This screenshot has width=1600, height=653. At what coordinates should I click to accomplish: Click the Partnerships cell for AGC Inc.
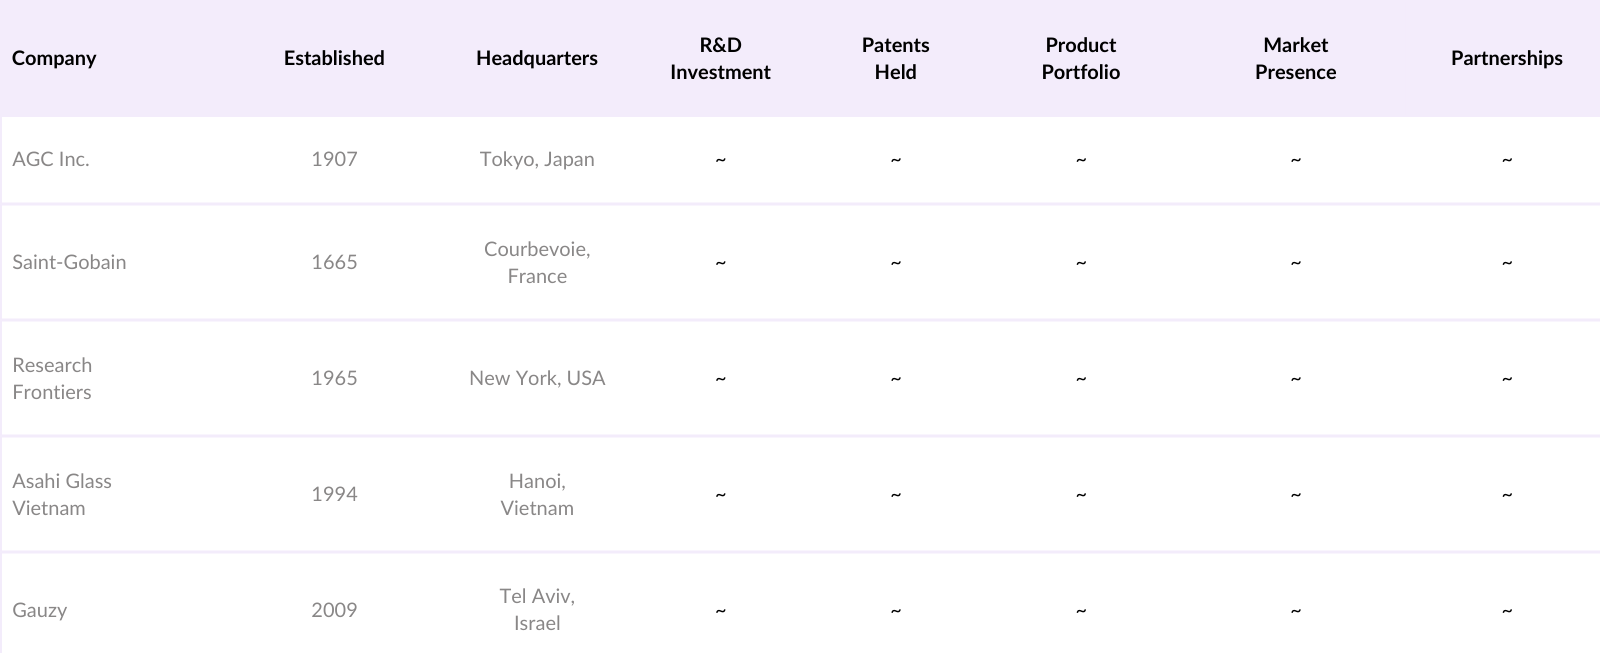click(x=1506, y=160)
